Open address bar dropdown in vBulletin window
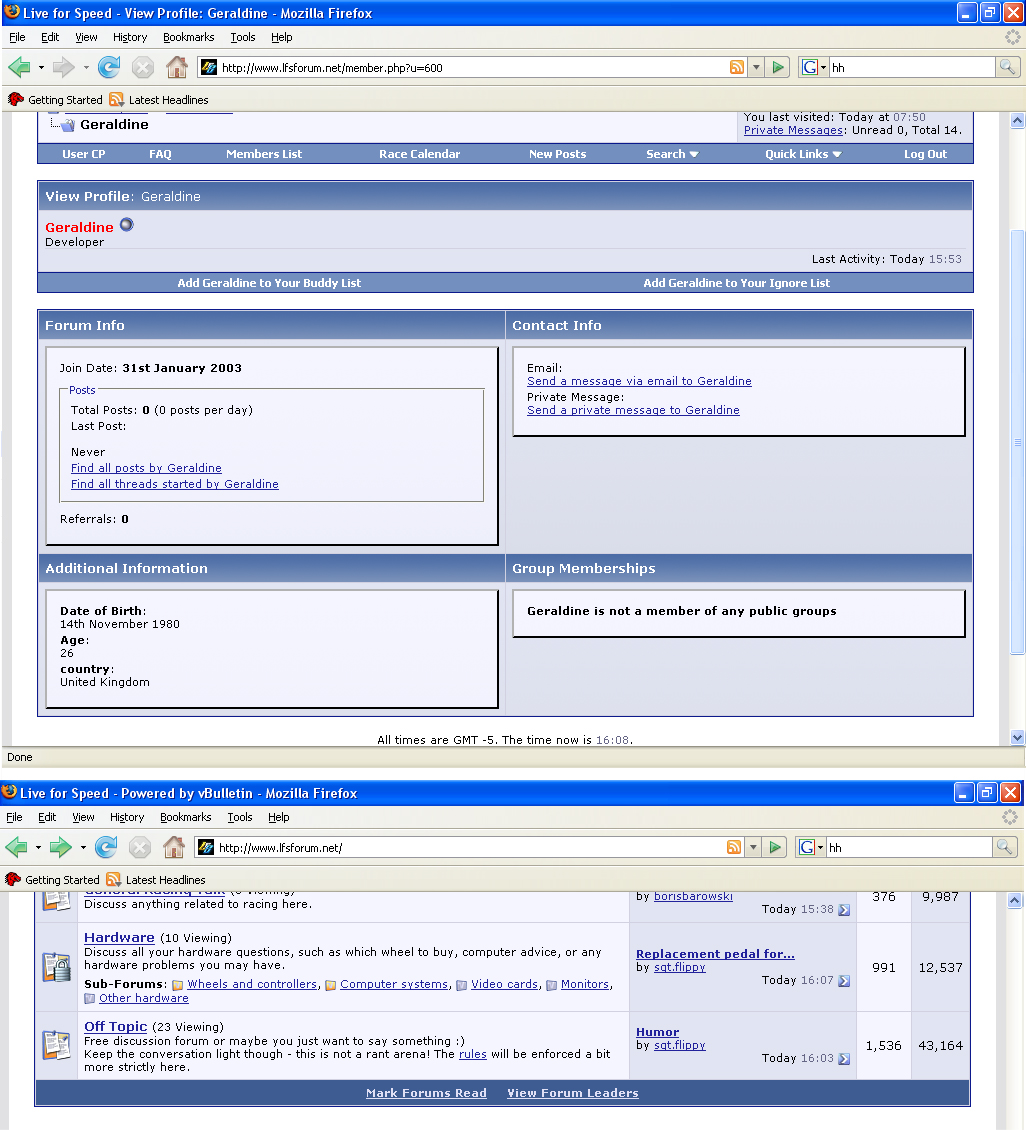This screenshot has height=1130, width=1026. (x=753, y=848)
